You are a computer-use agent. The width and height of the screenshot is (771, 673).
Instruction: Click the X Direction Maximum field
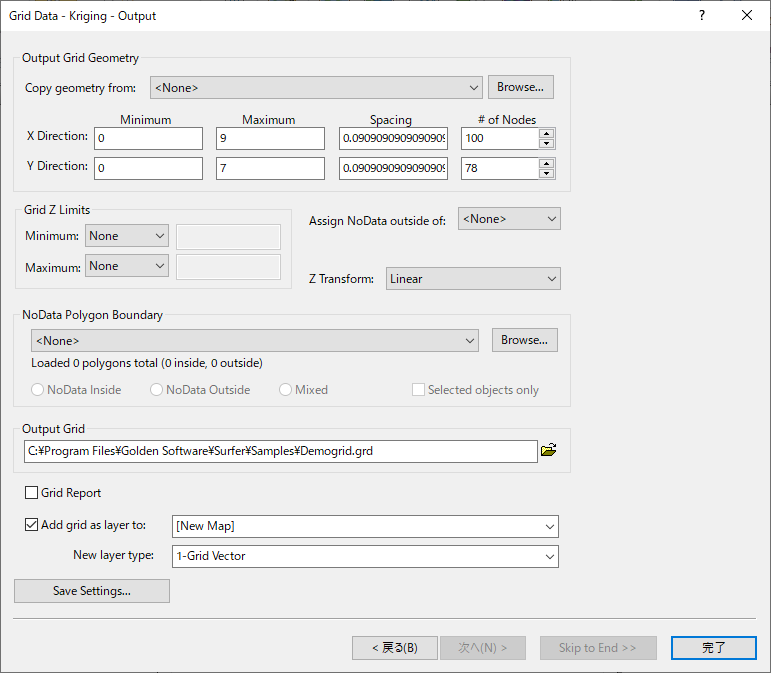click(x=270, y=139)
